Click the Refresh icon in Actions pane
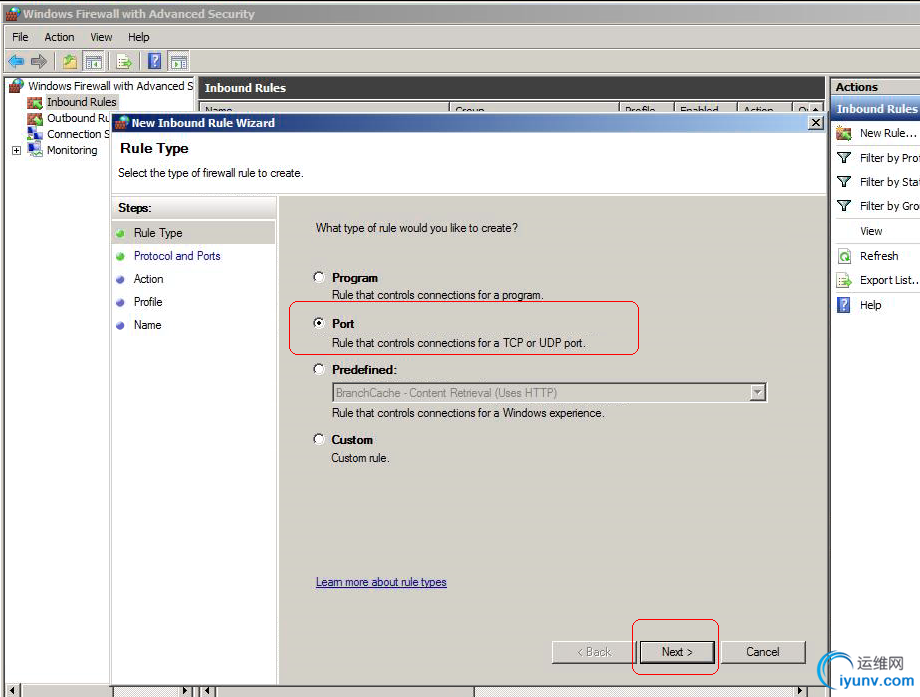The image size is (920, 697). click(x=844, y=256)
